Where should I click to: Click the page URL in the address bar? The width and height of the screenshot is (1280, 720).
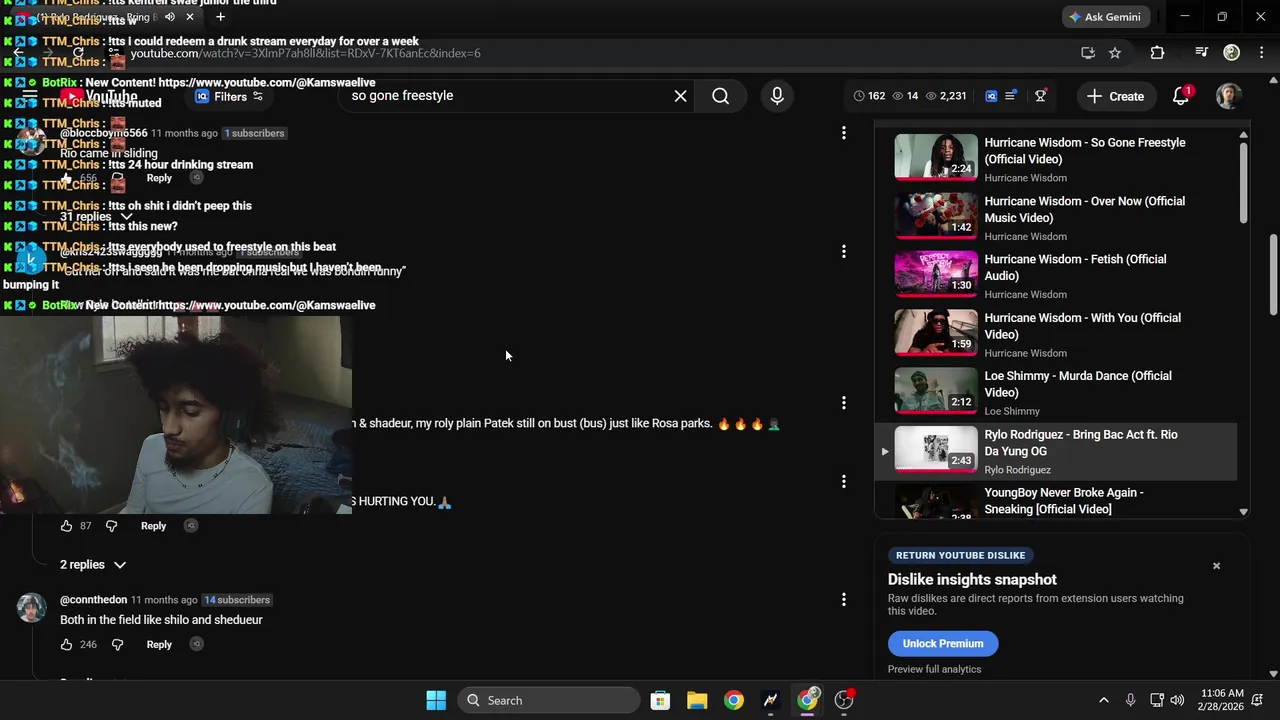(x=305, y=53)
